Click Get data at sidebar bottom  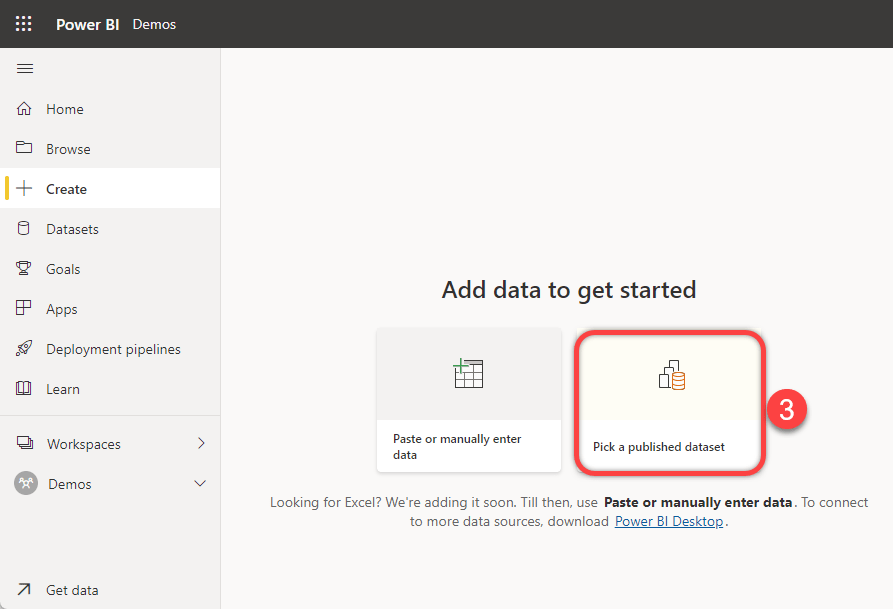pyautogui.click(x=110, y=590)
